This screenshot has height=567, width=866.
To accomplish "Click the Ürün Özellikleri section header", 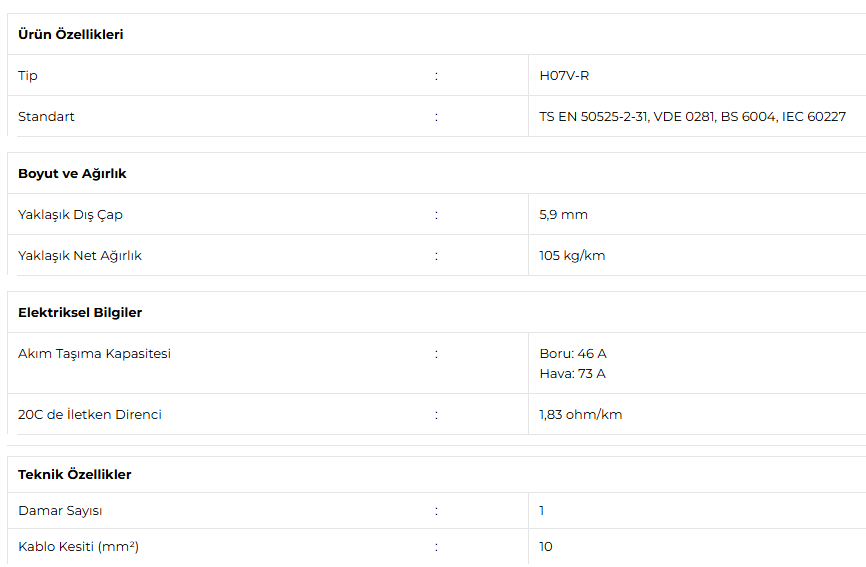I will (x=71, y=34).
